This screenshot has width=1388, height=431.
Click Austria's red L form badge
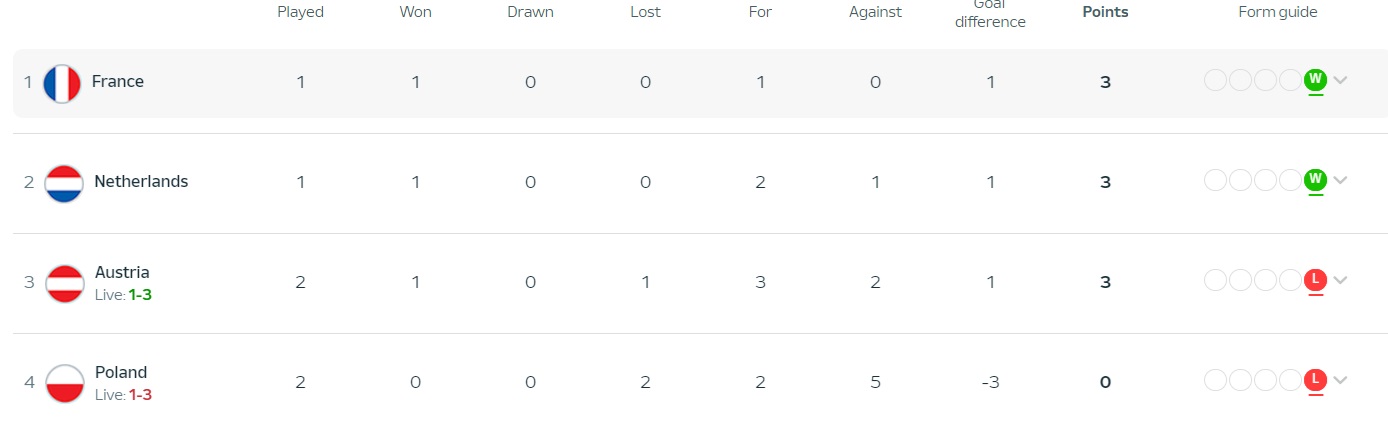pyautogui.click(x=1315, y=280)
